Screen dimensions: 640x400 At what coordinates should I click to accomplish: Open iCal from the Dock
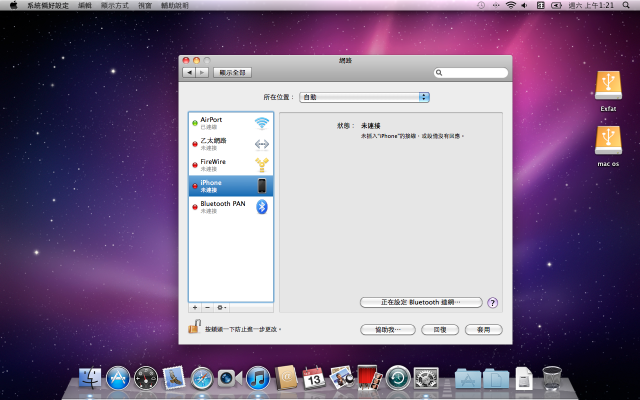[314, 378]
